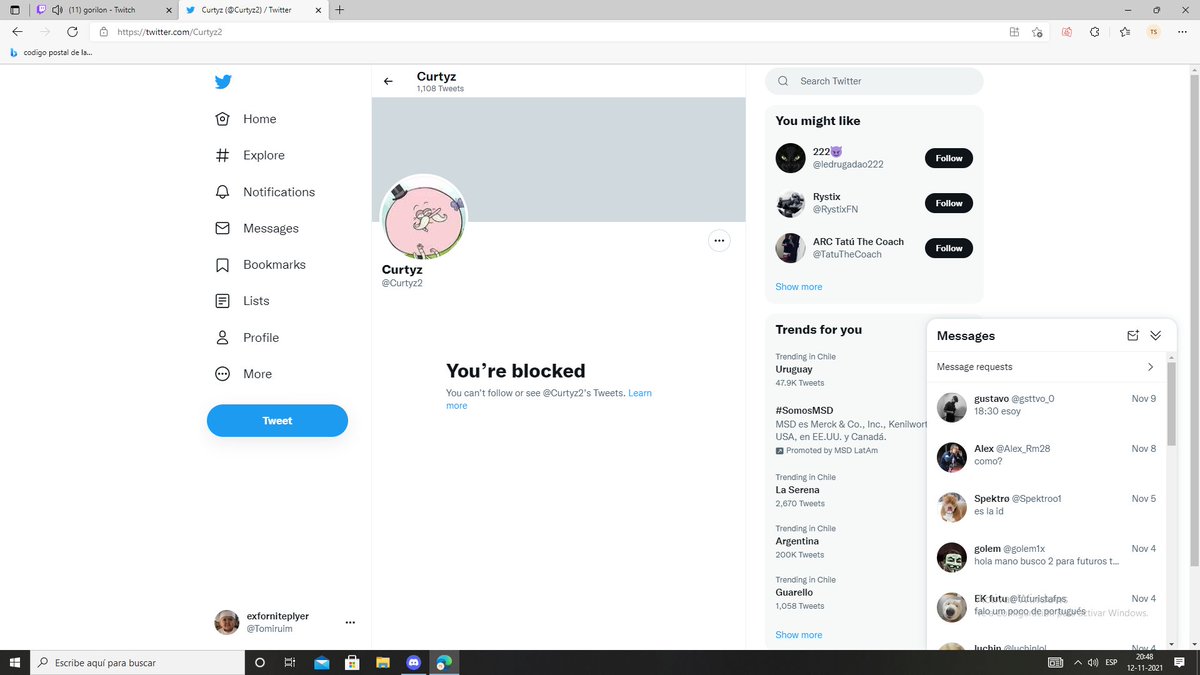The width and height of the screenshot is (1200, 675).
Task: Mute the Twitch tab speaker icon
Action: pyautogui.click(x=57, y=10)
